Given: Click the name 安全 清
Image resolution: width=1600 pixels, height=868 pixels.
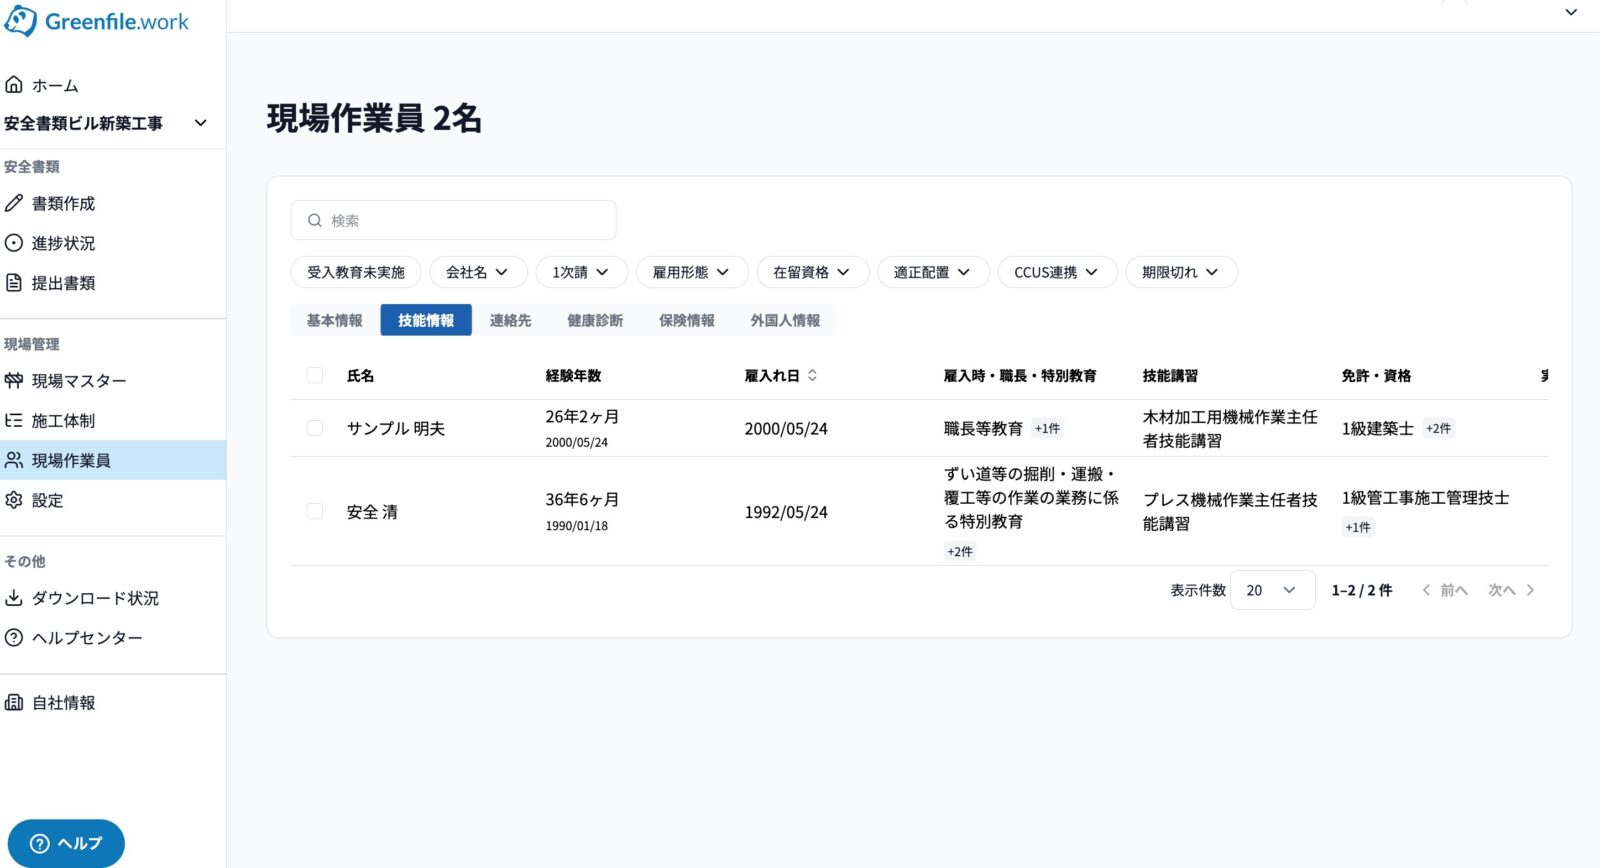Looking at the screenshot, I should [372, 512].
